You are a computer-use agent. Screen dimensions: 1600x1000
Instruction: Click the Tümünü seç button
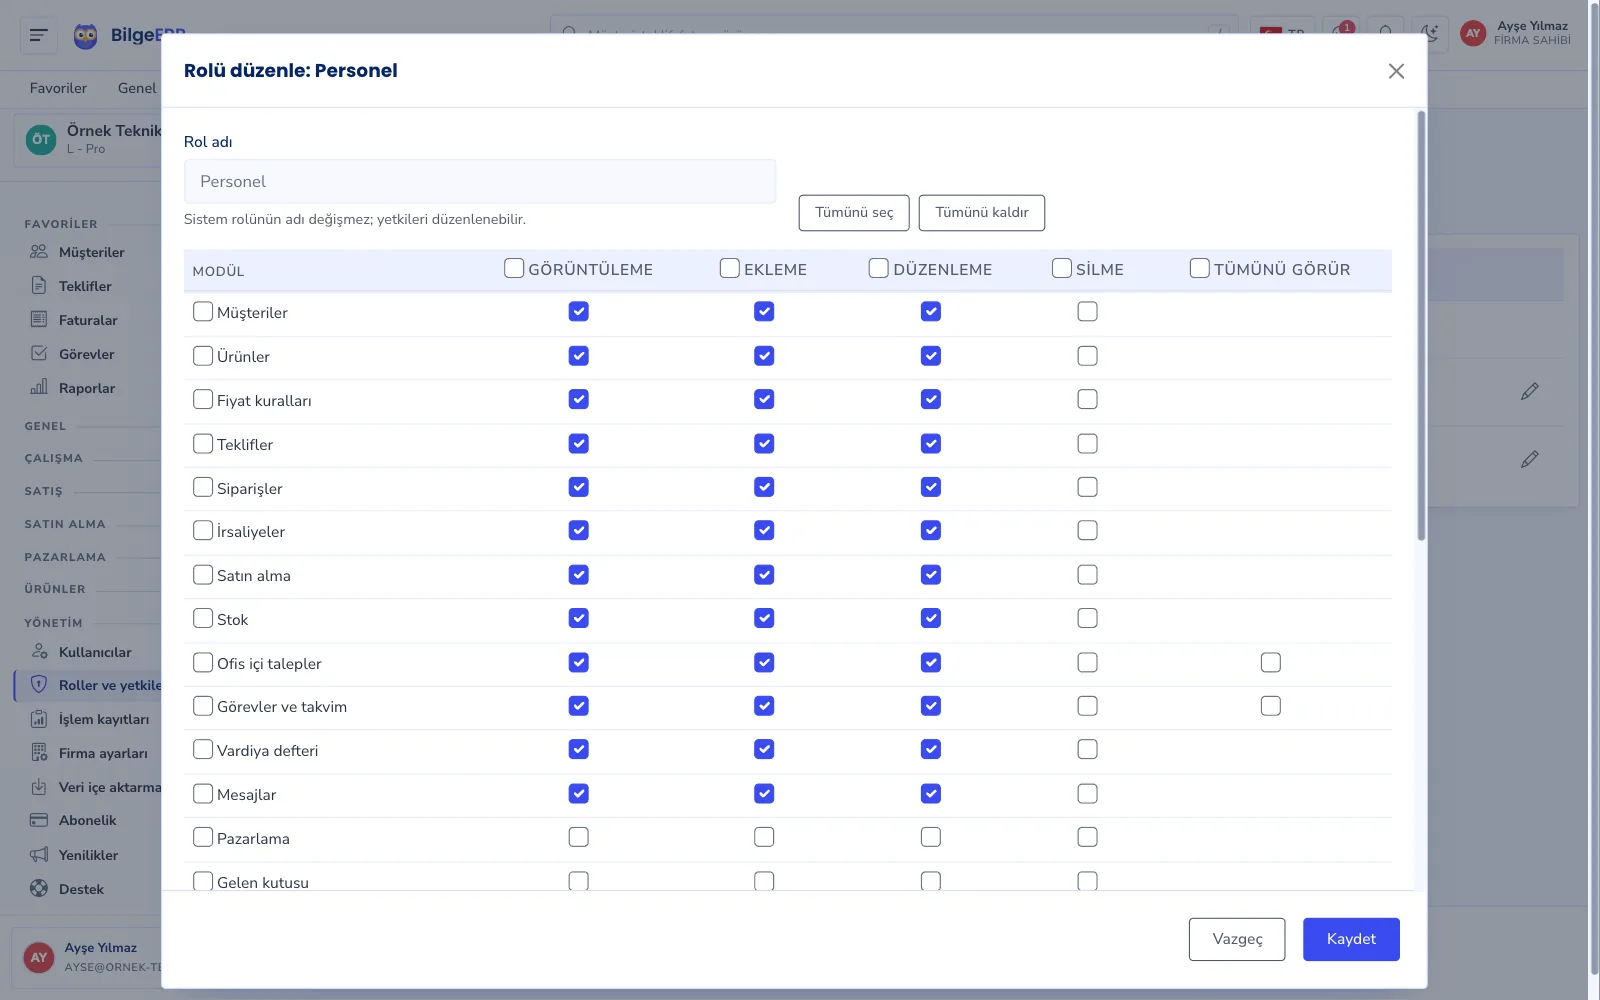854,213
